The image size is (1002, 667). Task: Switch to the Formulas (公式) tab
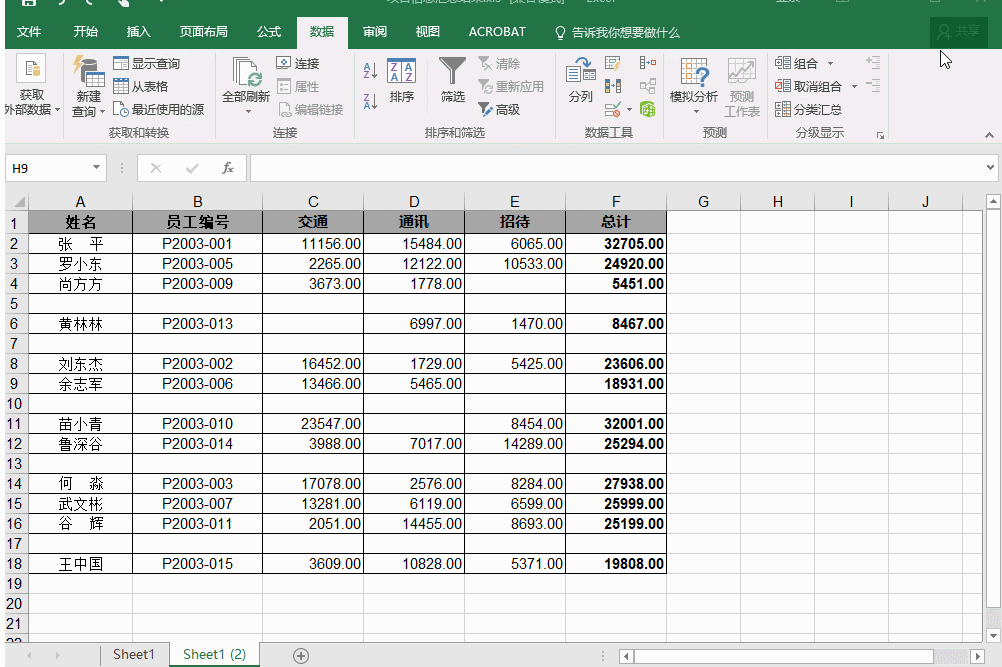[x=269, y=32]
